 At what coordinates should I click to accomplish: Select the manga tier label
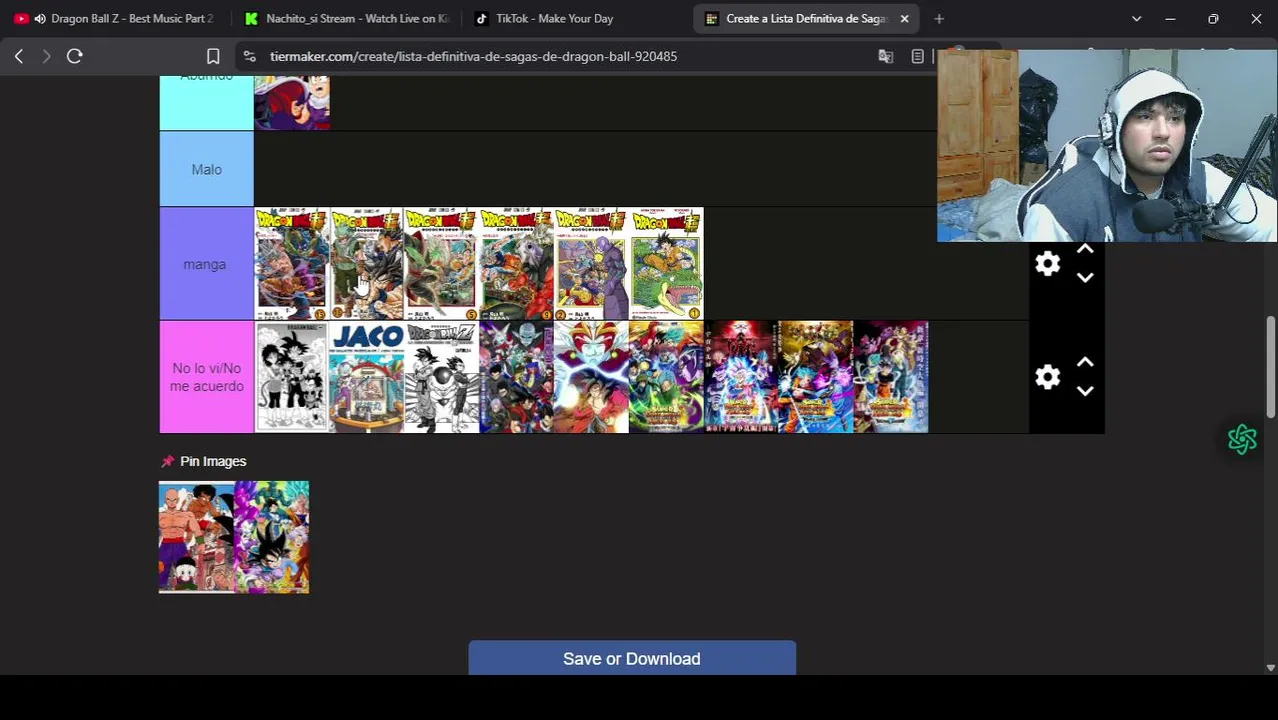point(206,264)
